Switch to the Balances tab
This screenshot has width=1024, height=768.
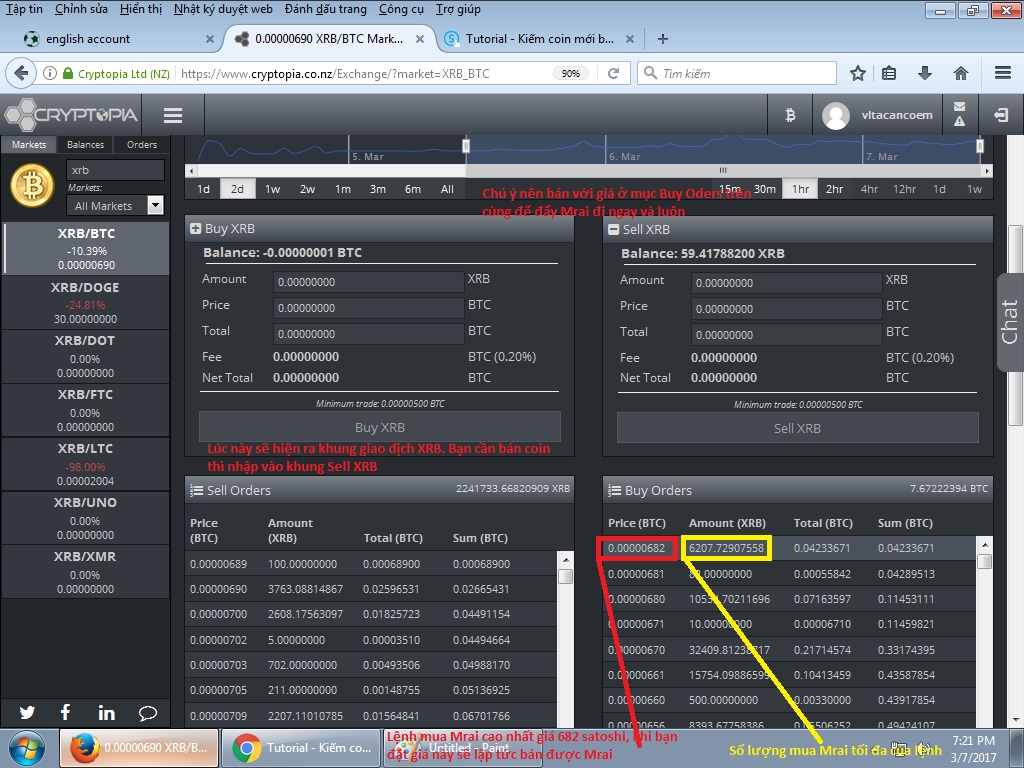tap(86, 144)
